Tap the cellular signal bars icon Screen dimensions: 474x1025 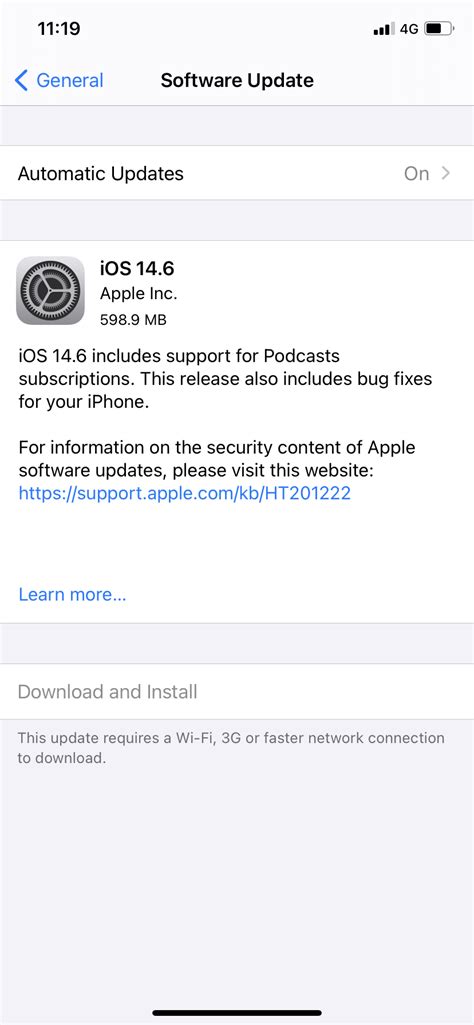point(384,29)
